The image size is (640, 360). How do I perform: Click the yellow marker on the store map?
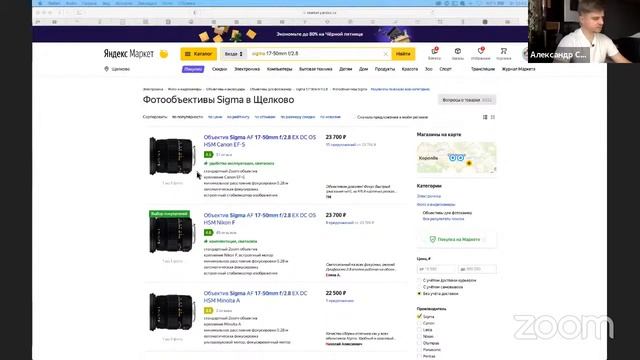(469, 163)
